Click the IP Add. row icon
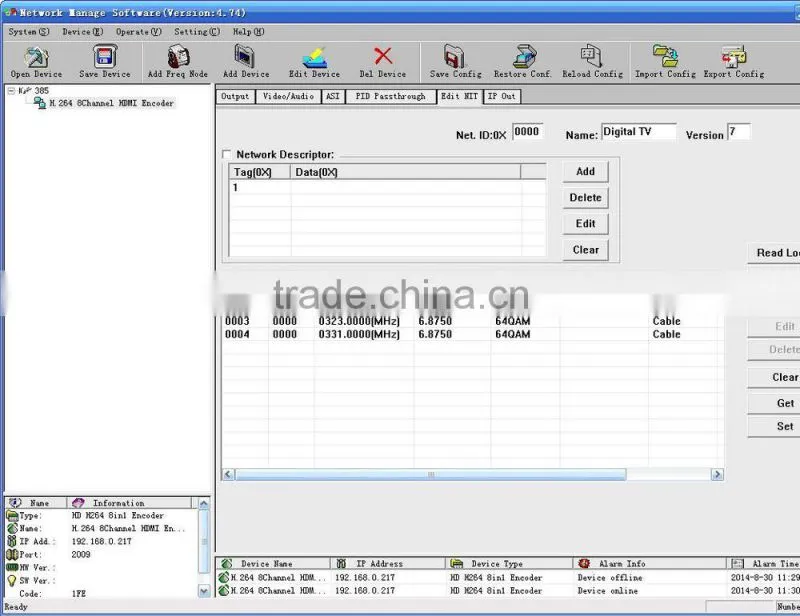This screenshot has height=616, width=800. 12,541
